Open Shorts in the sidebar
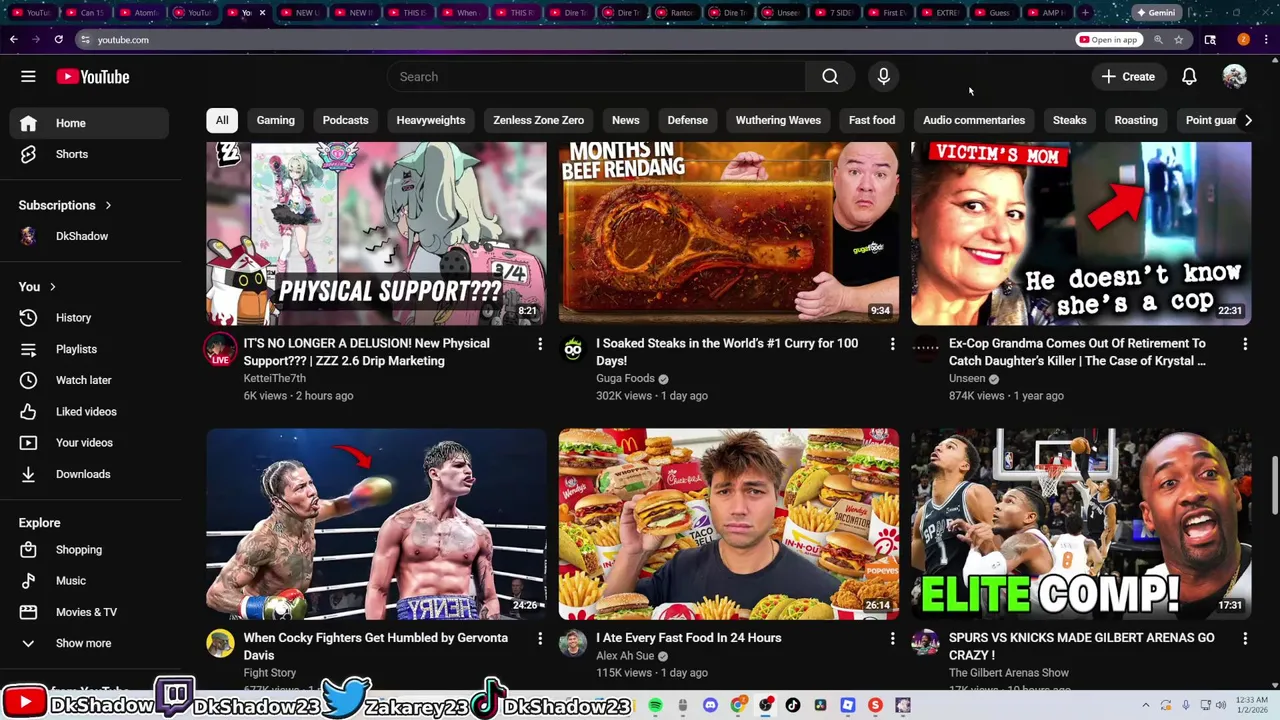Image resolution: width=1280 pixels, height=720 pixels. click(90, 154)
